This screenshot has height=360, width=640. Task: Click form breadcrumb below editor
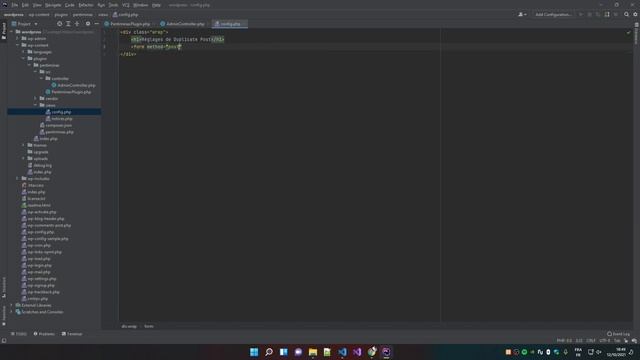tap(149, 326)
